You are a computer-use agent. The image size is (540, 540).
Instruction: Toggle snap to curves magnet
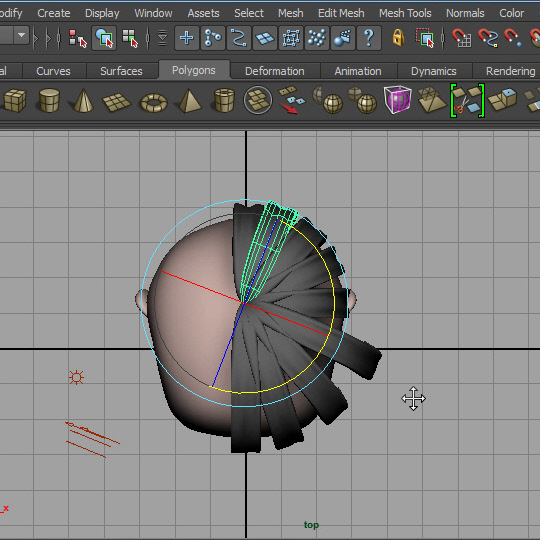click(488, 38)
